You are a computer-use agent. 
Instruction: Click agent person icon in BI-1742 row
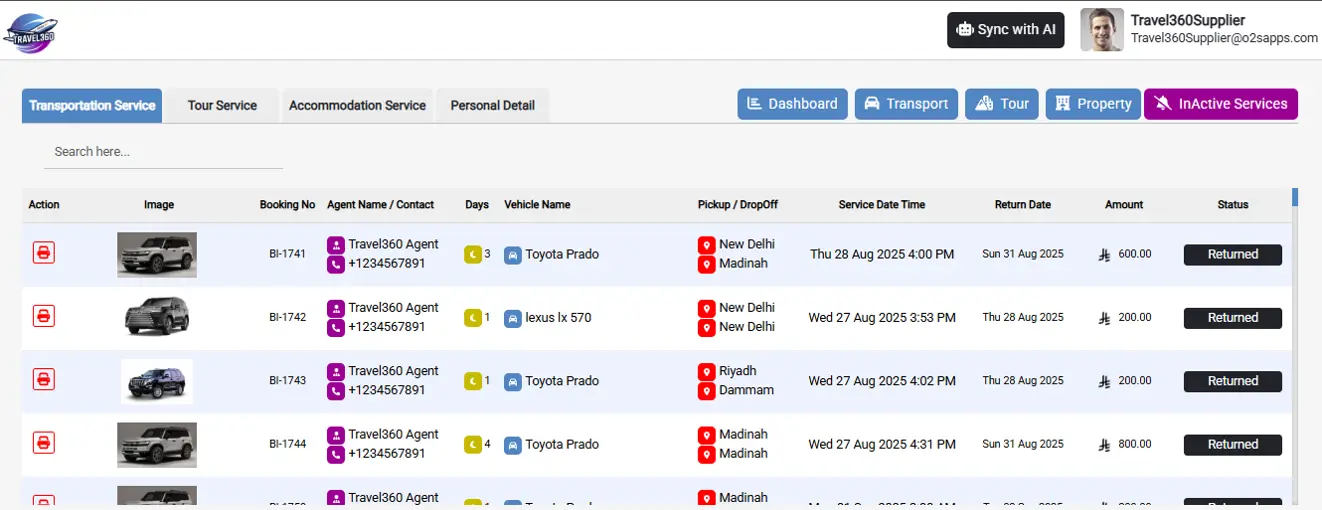click(x=336, y=308)
